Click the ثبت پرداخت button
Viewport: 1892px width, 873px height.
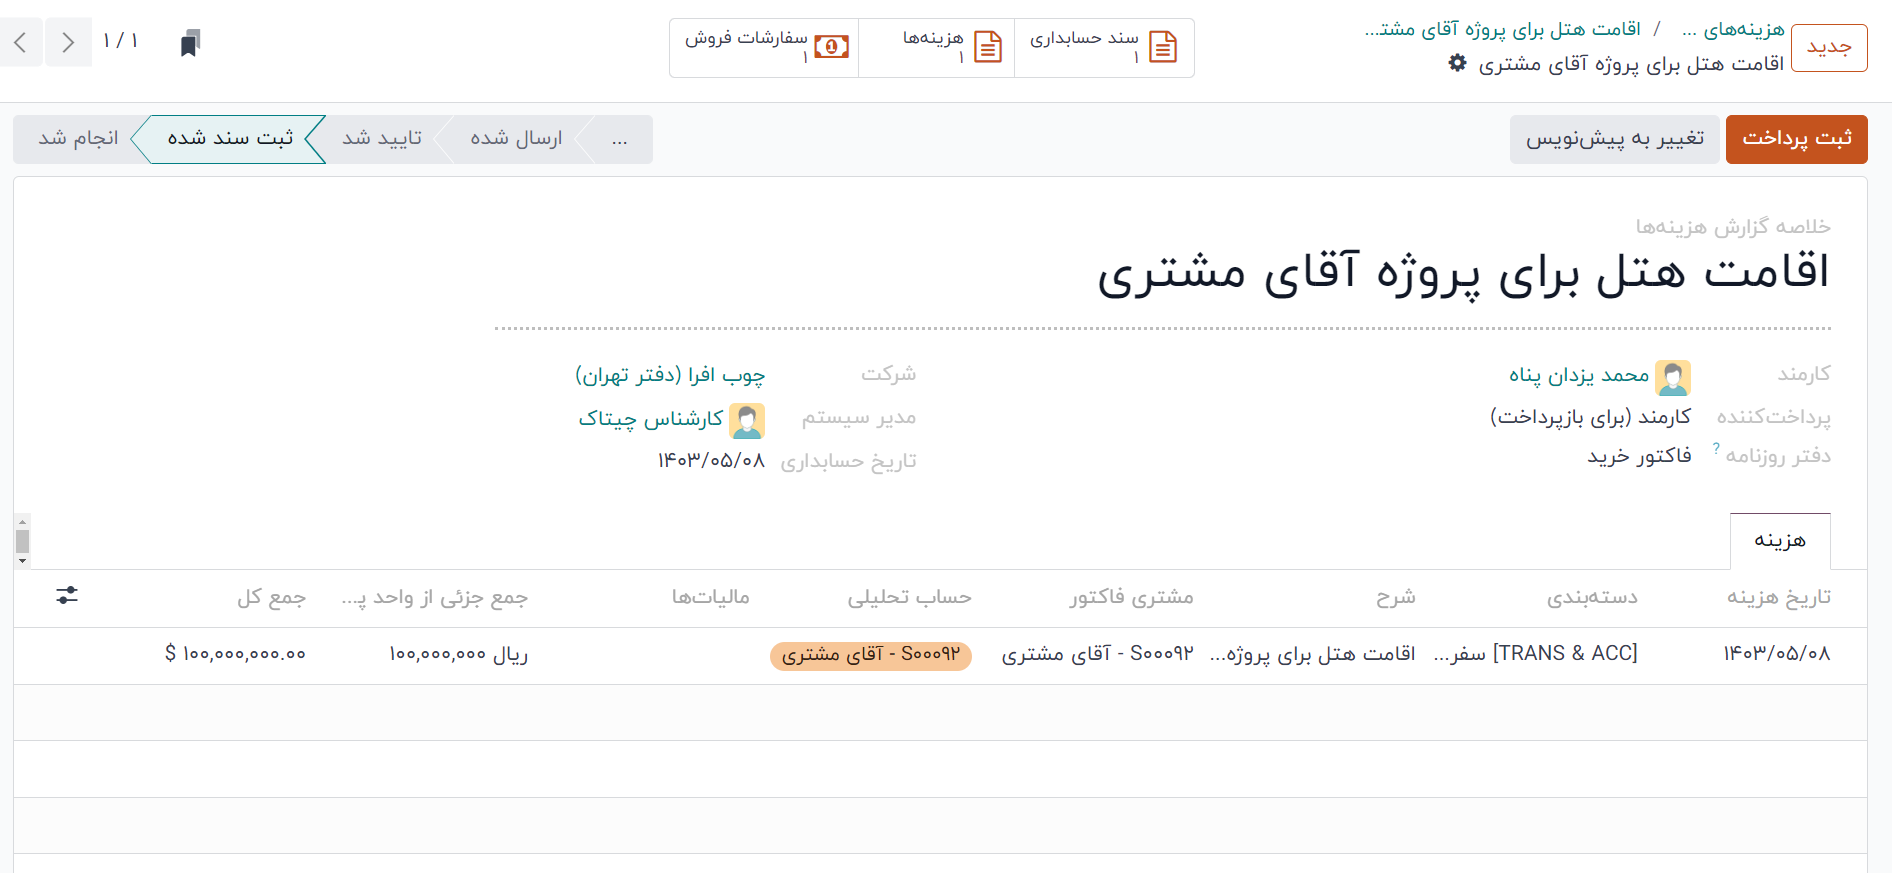(1797, 139)
